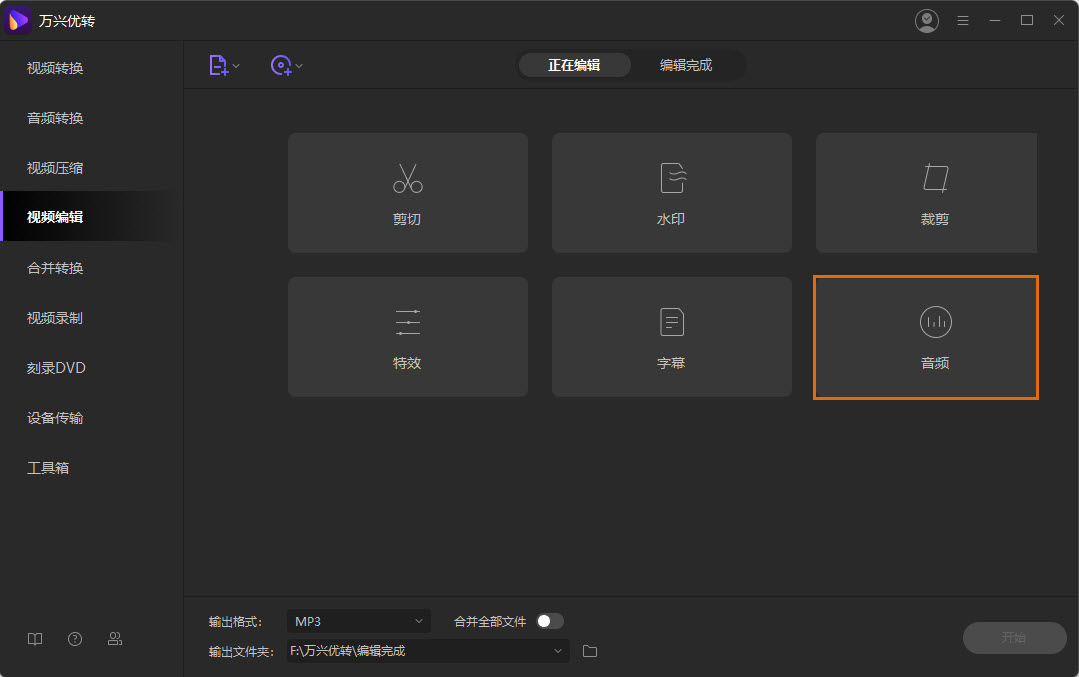The image size is (1079, 677).
Task: Toggle the 合并全部文件 merge switch
Action: [x=550, y=621]
